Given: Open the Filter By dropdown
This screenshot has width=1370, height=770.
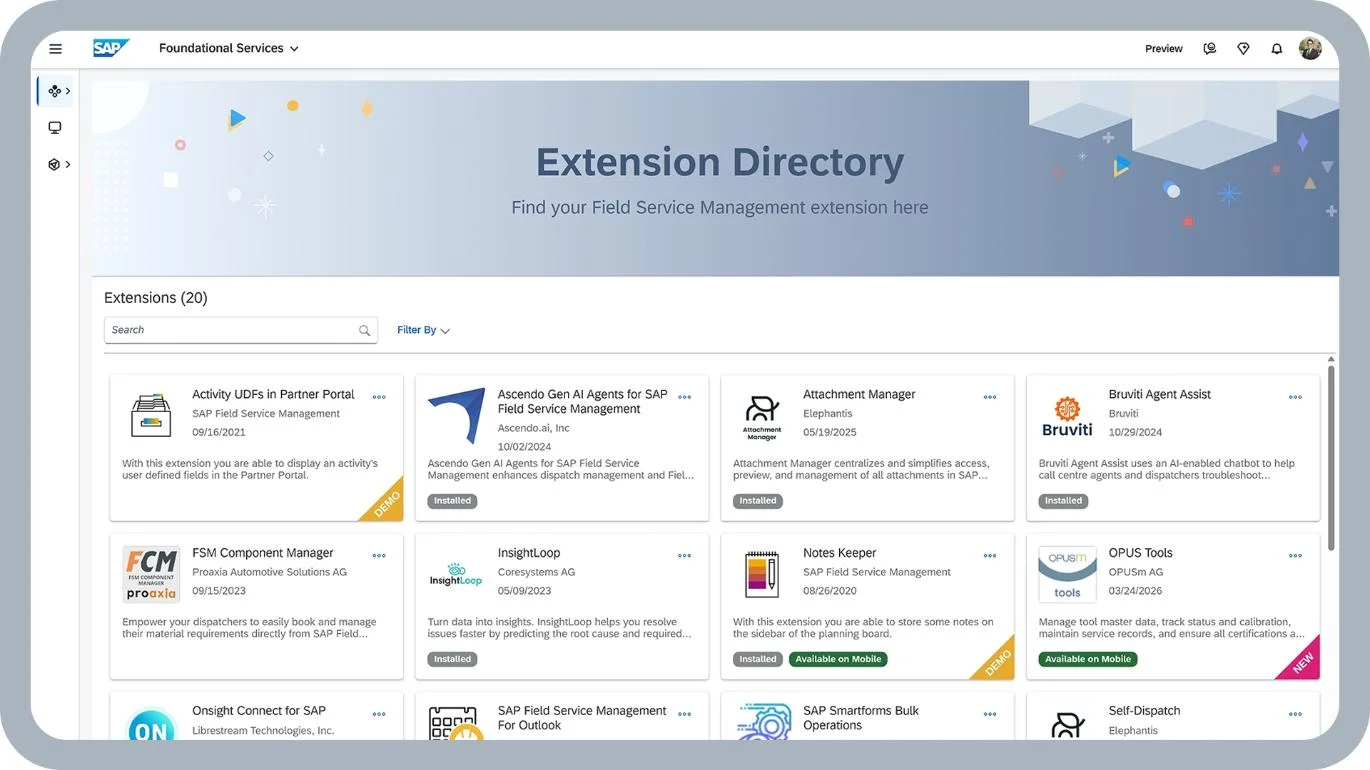Looking at the screenshot, I should (x=423, y=330).
